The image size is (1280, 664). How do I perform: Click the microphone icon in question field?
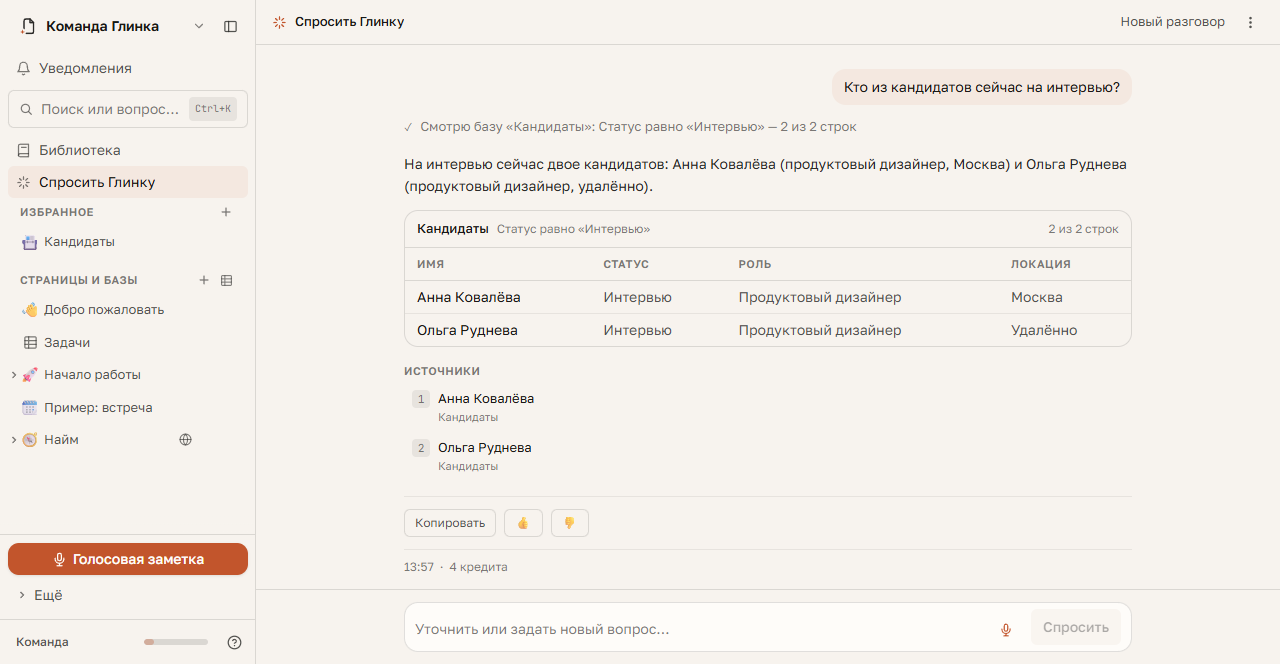[x=1006, y=629]
